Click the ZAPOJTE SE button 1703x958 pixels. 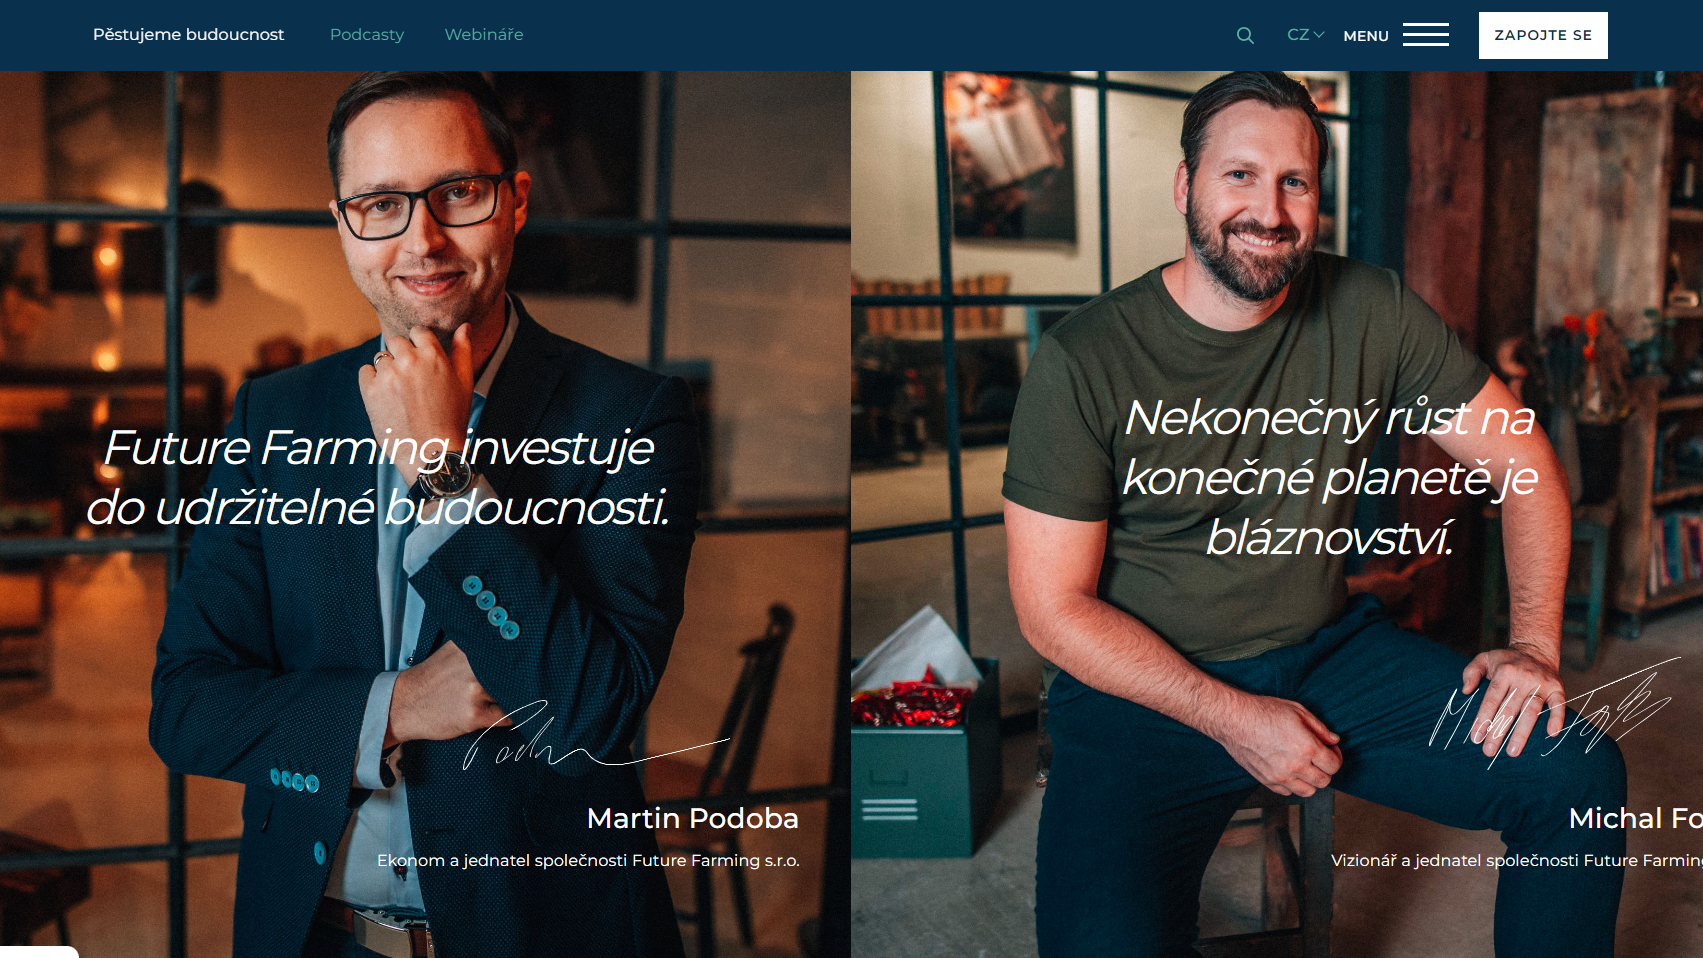(1543, 35)
